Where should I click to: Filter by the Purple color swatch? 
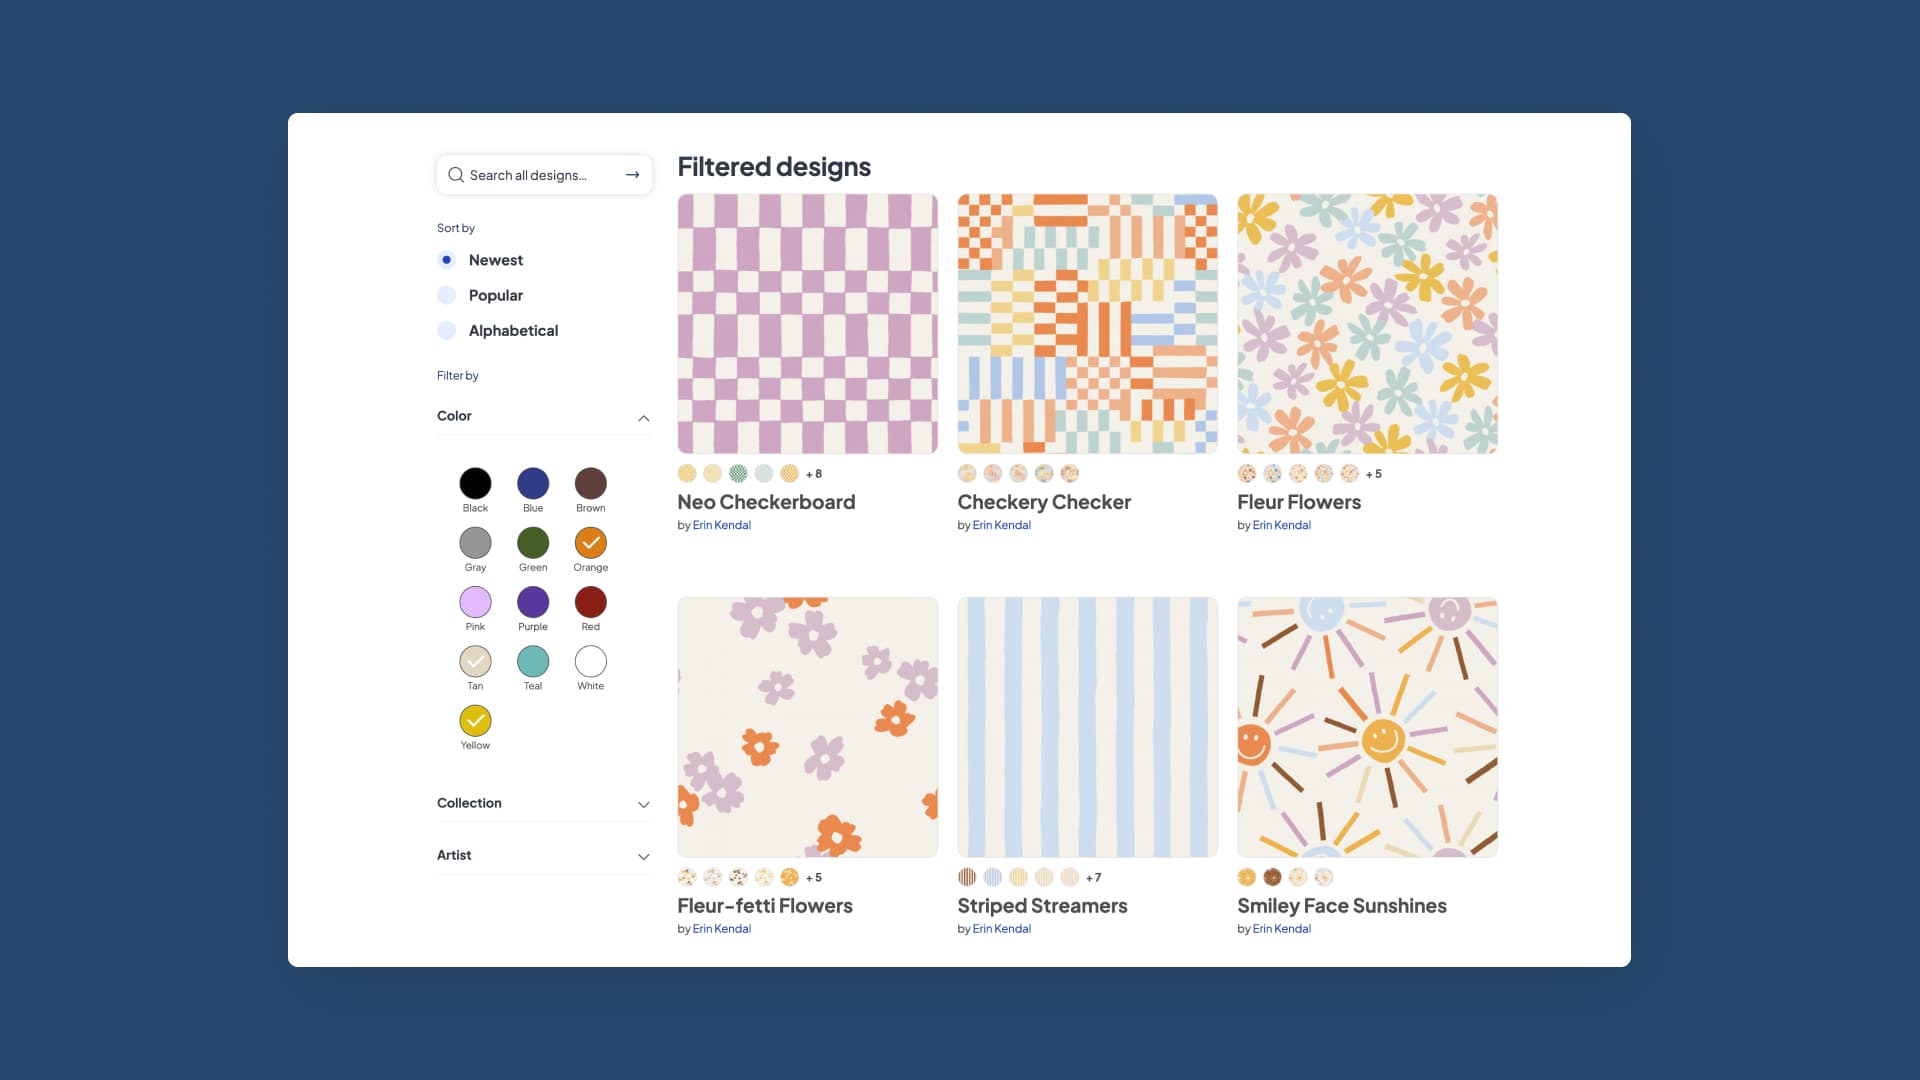pos(533,603)
